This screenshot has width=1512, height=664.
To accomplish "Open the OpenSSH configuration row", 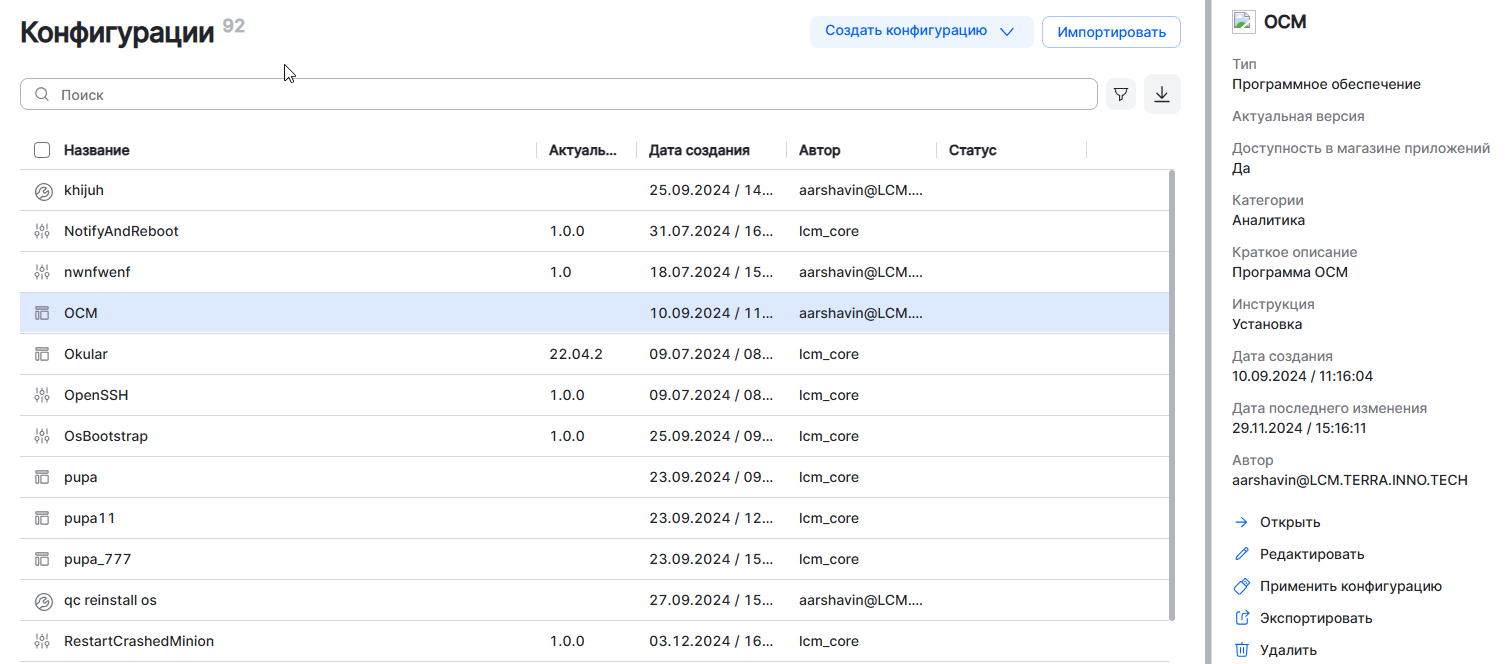I will coord(96,395).
